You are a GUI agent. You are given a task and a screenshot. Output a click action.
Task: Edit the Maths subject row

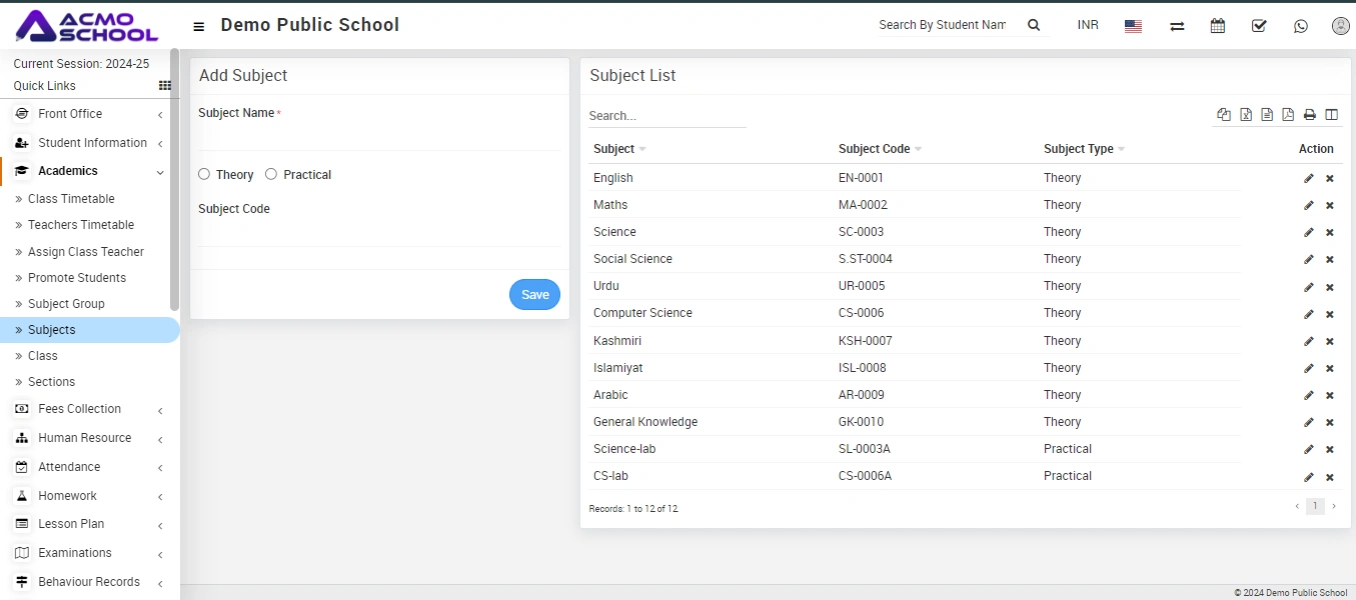[1308, 205]
